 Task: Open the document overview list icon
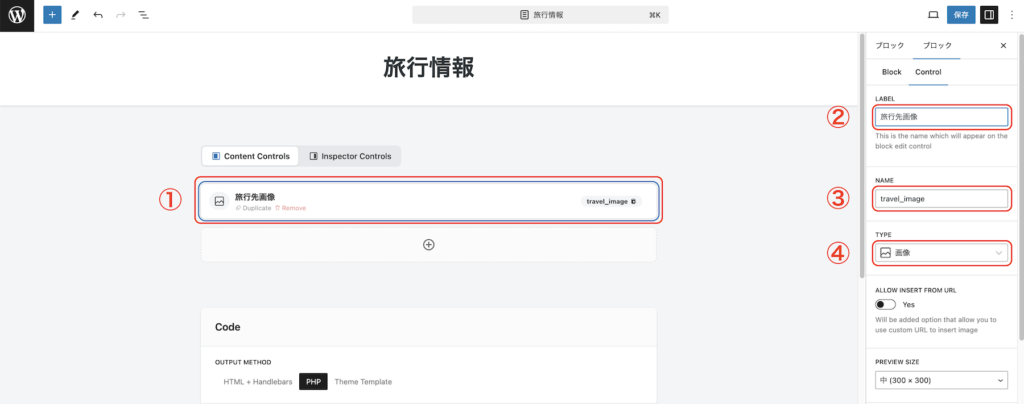pyautogui.click(x=143, y=16)
